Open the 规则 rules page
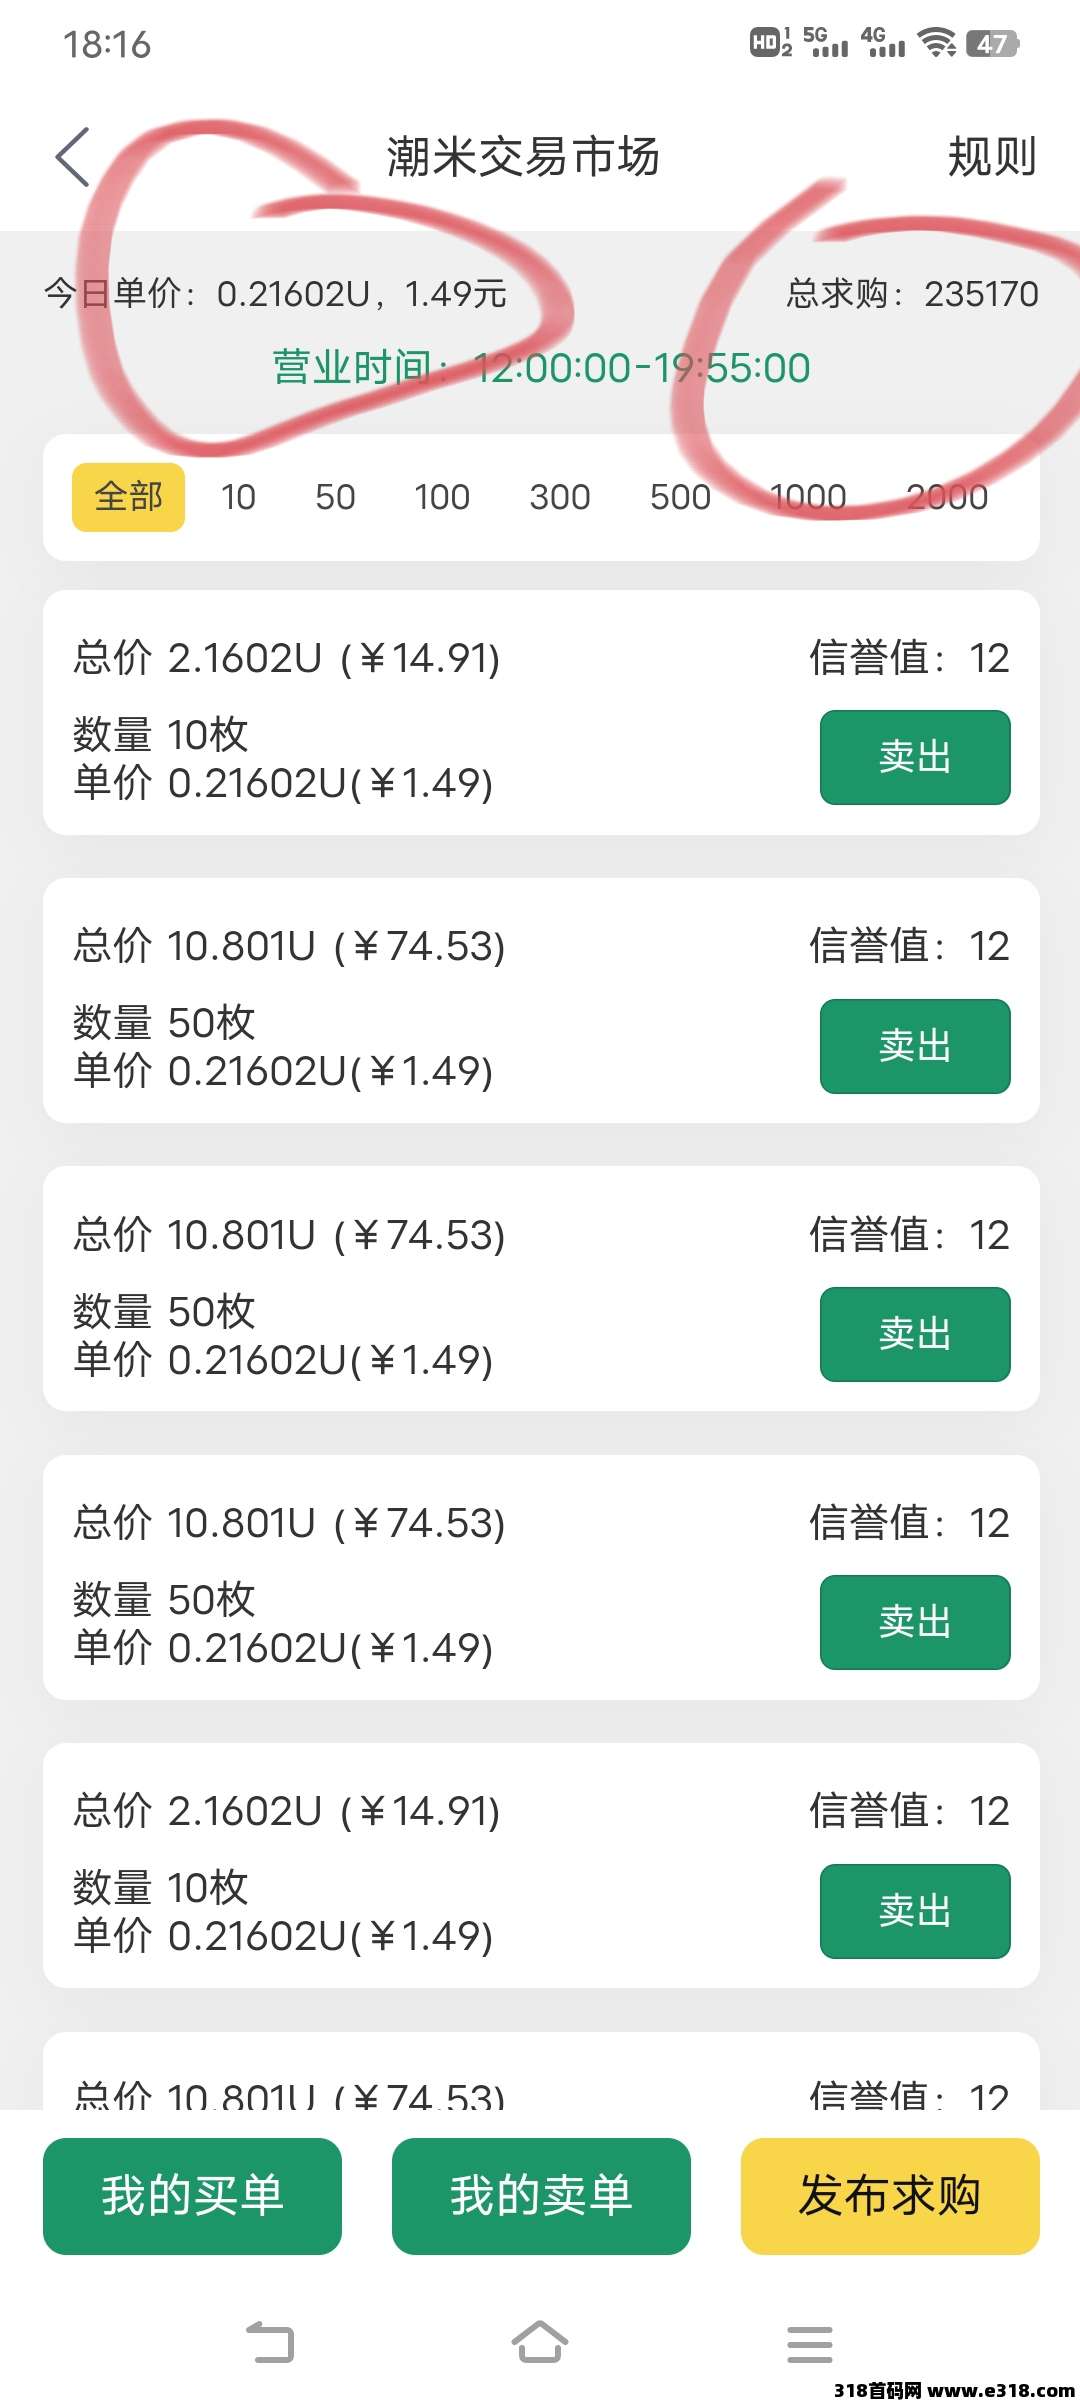The height and width of the screenshot is (2408, 1080). tap(991, 157)
